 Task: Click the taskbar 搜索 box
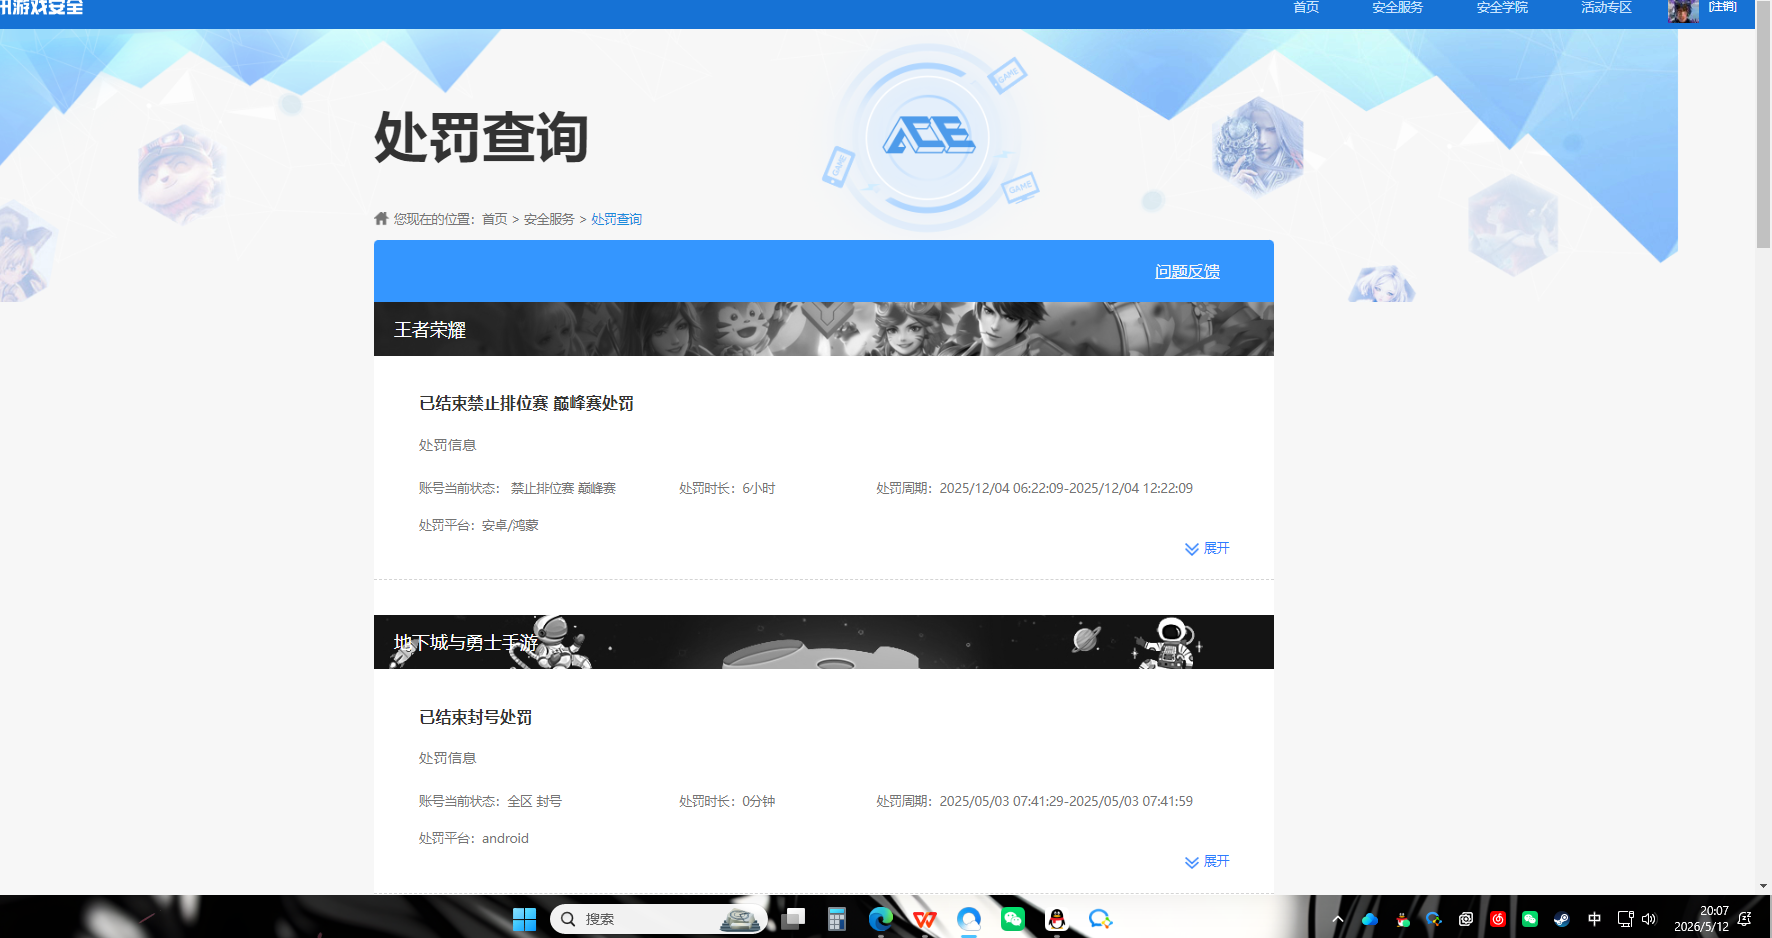(658, 919)
